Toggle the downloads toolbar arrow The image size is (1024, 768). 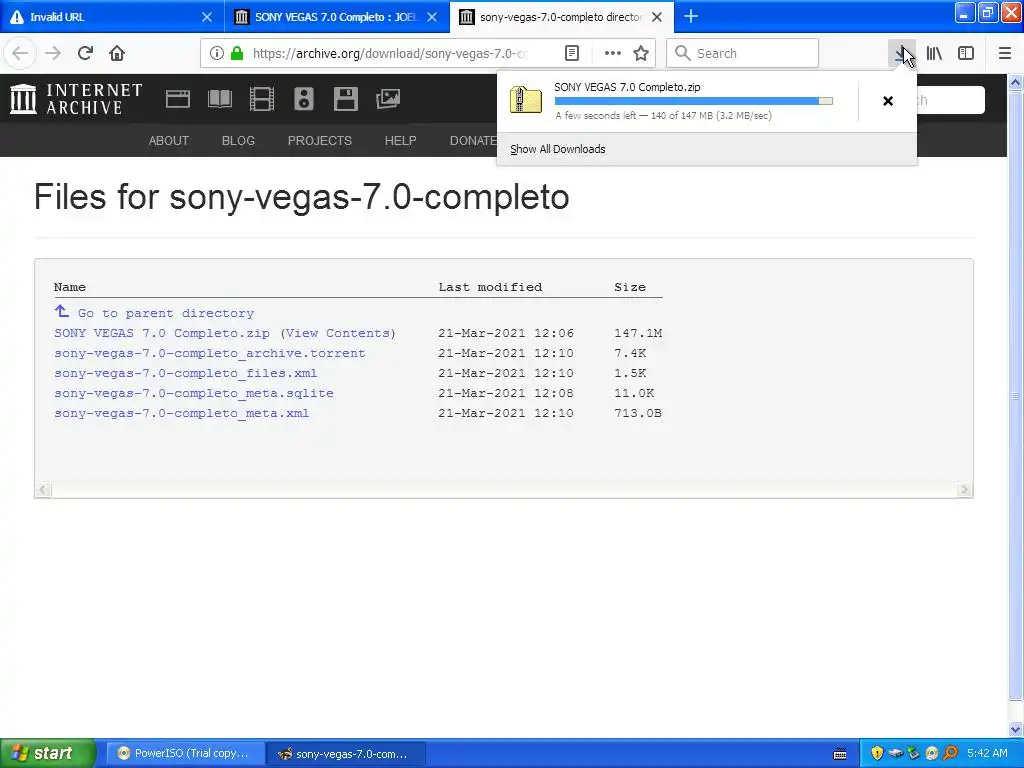tap(901, 54)
